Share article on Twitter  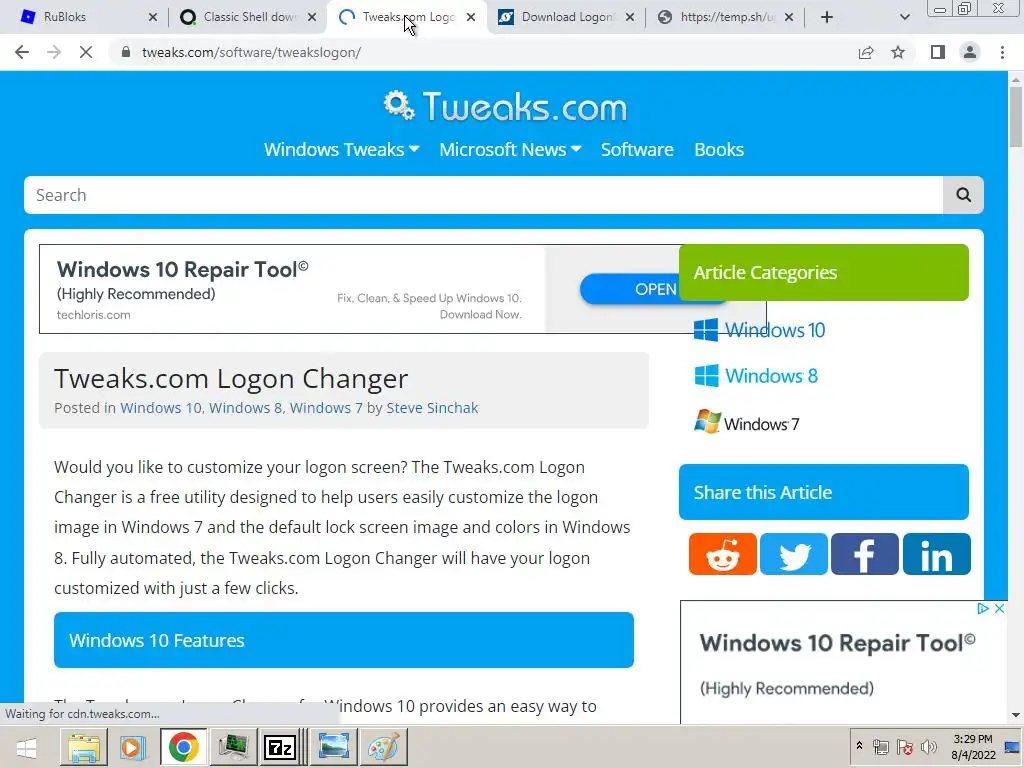point(793,554)
